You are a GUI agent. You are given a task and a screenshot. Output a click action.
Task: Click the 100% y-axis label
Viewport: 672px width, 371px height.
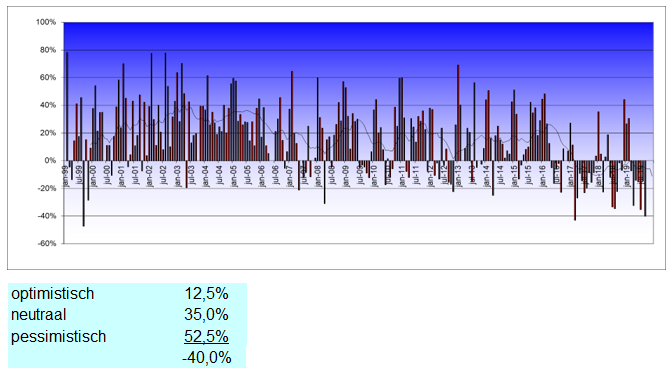pyautogui.click(x=45, y=22)
